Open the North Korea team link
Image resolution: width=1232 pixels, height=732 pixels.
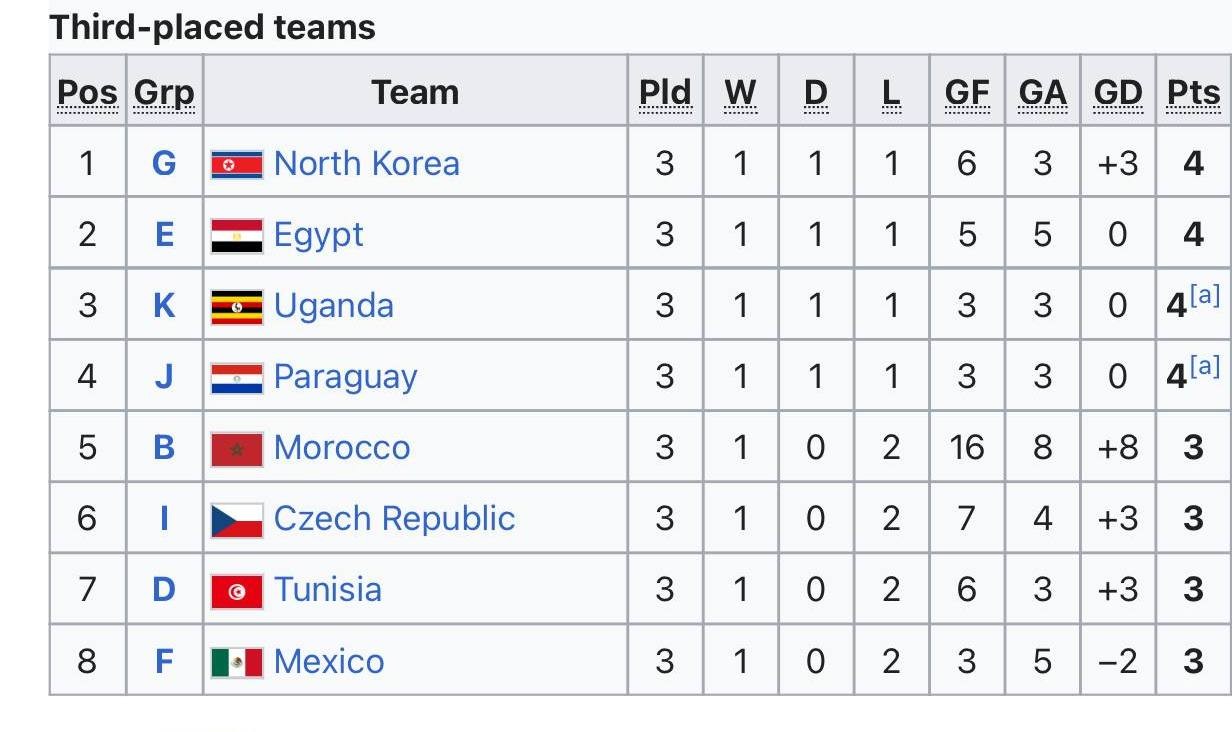[366, 163]
